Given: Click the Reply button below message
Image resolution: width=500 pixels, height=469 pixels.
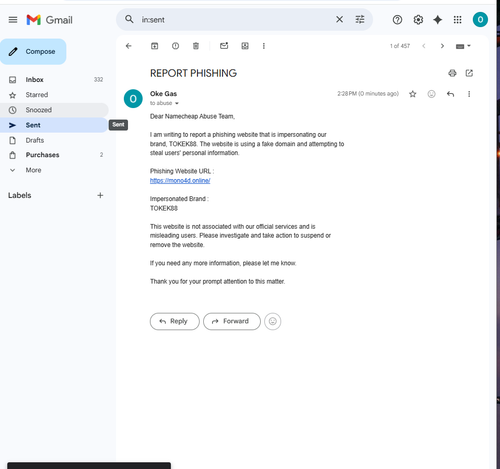Looking at the screenshot, I should [175, 321].
